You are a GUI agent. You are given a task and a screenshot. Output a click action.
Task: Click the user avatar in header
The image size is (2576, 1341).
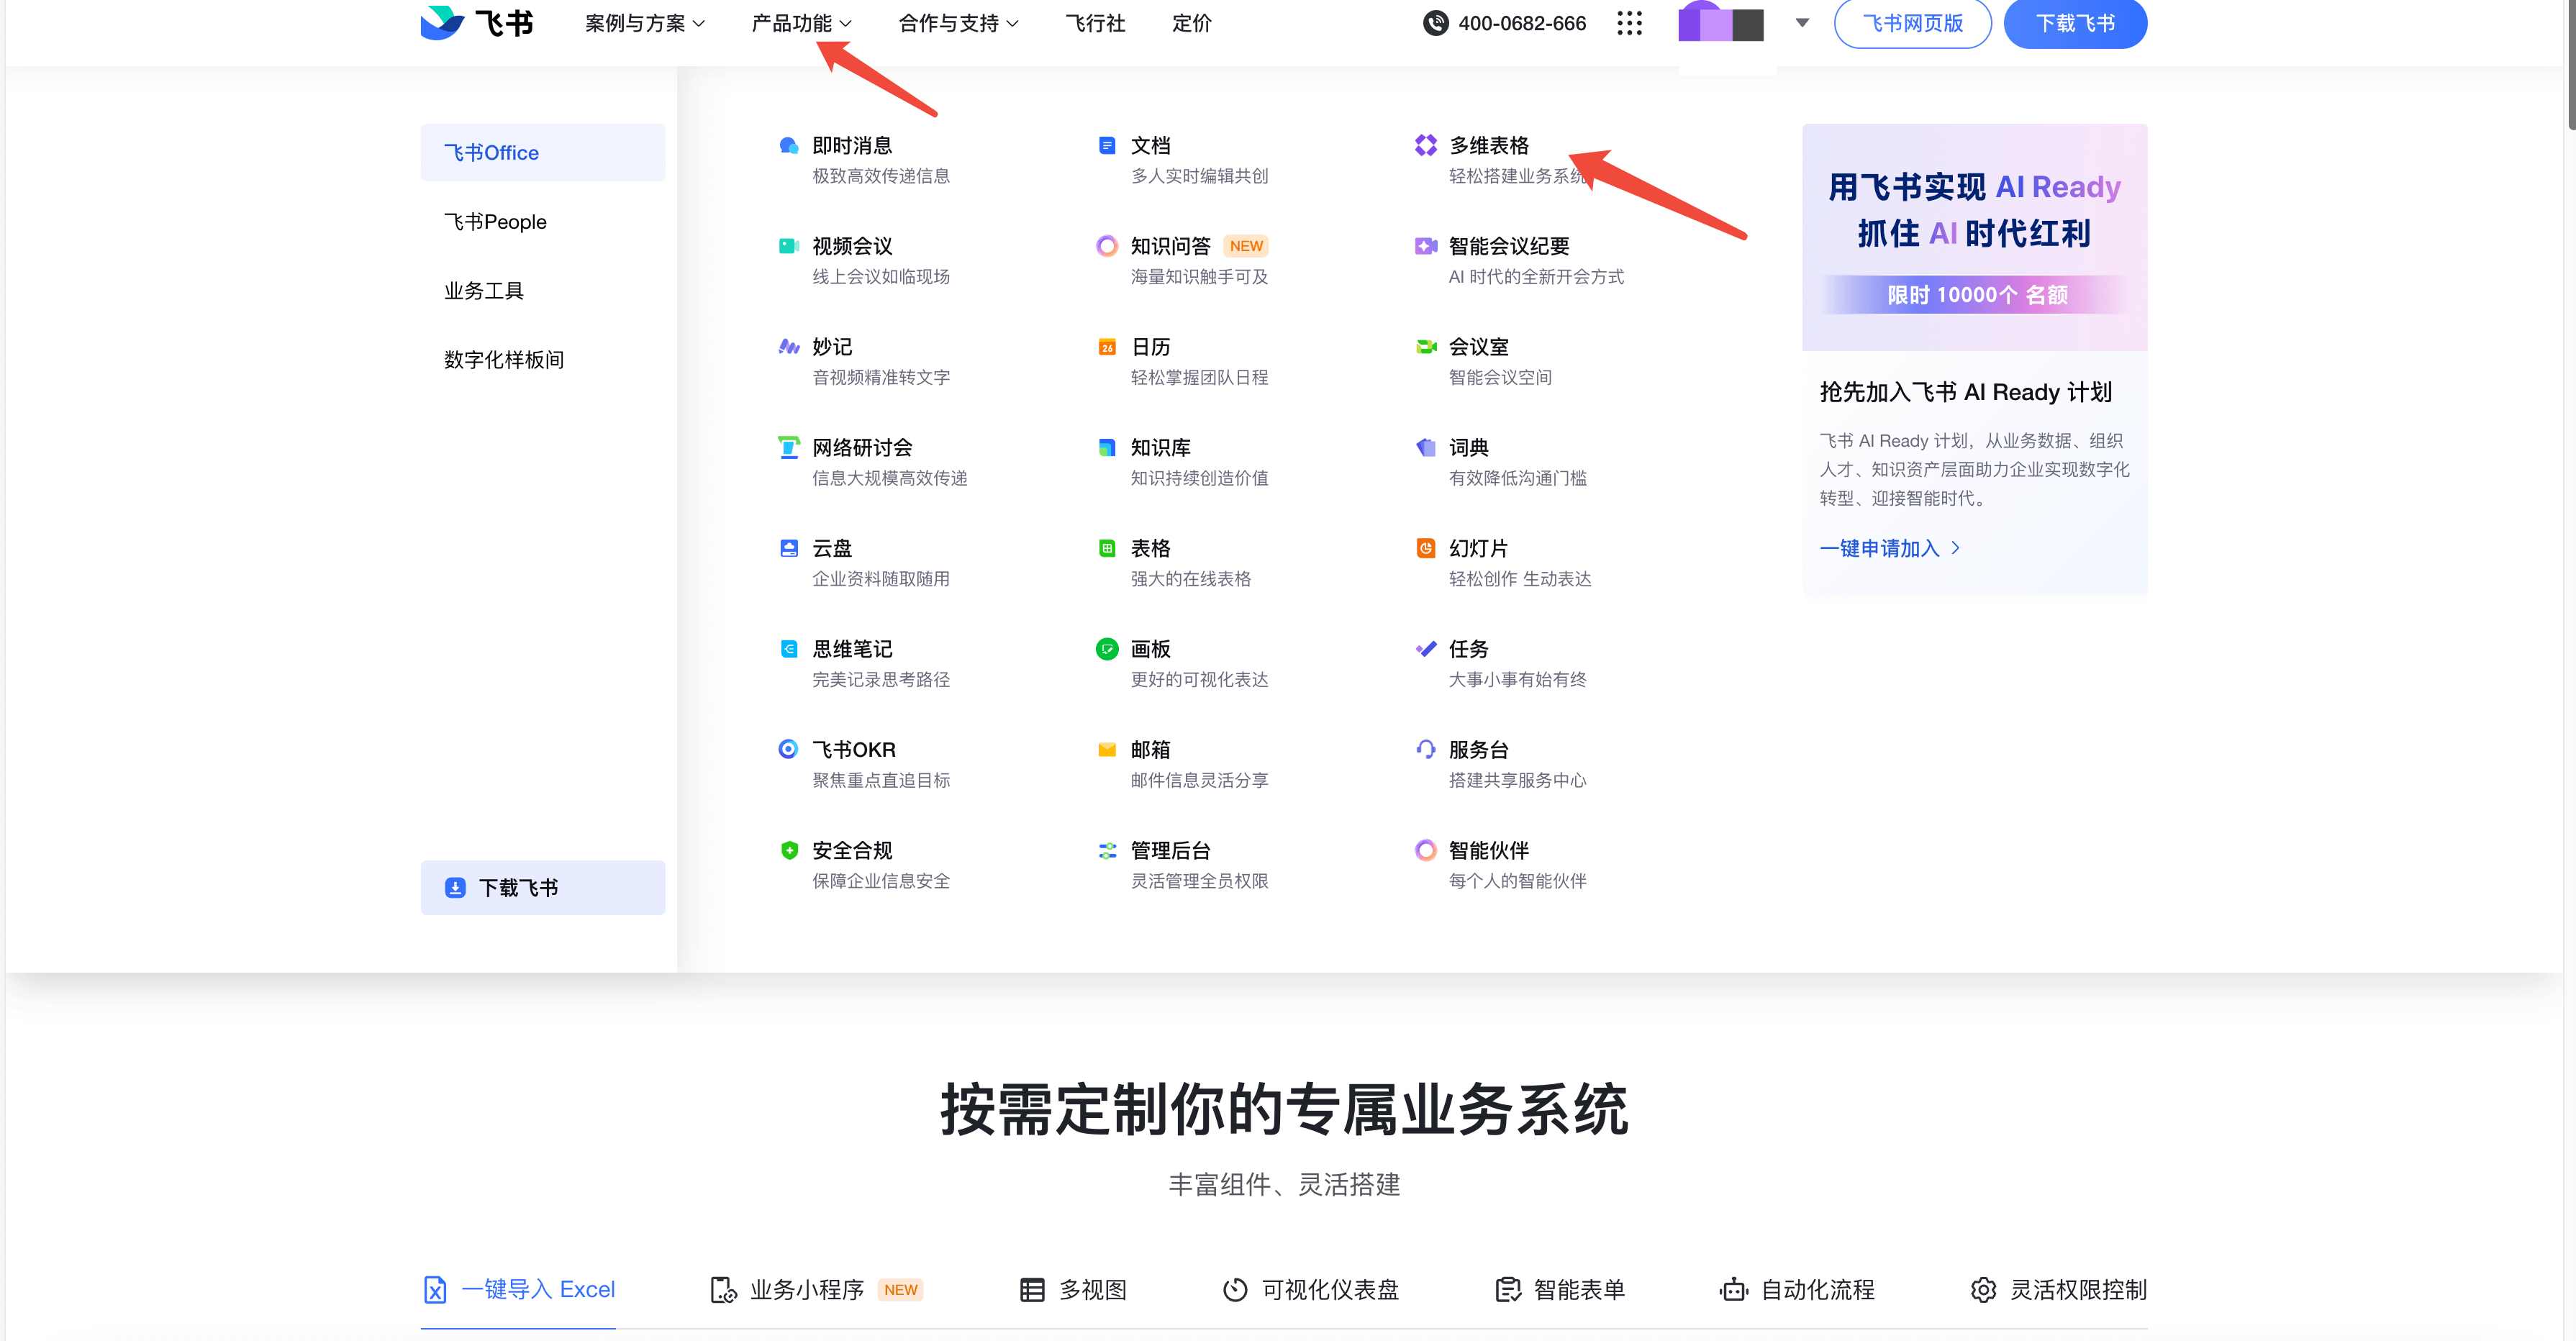pyautogui.click(x=1721, y=22)
